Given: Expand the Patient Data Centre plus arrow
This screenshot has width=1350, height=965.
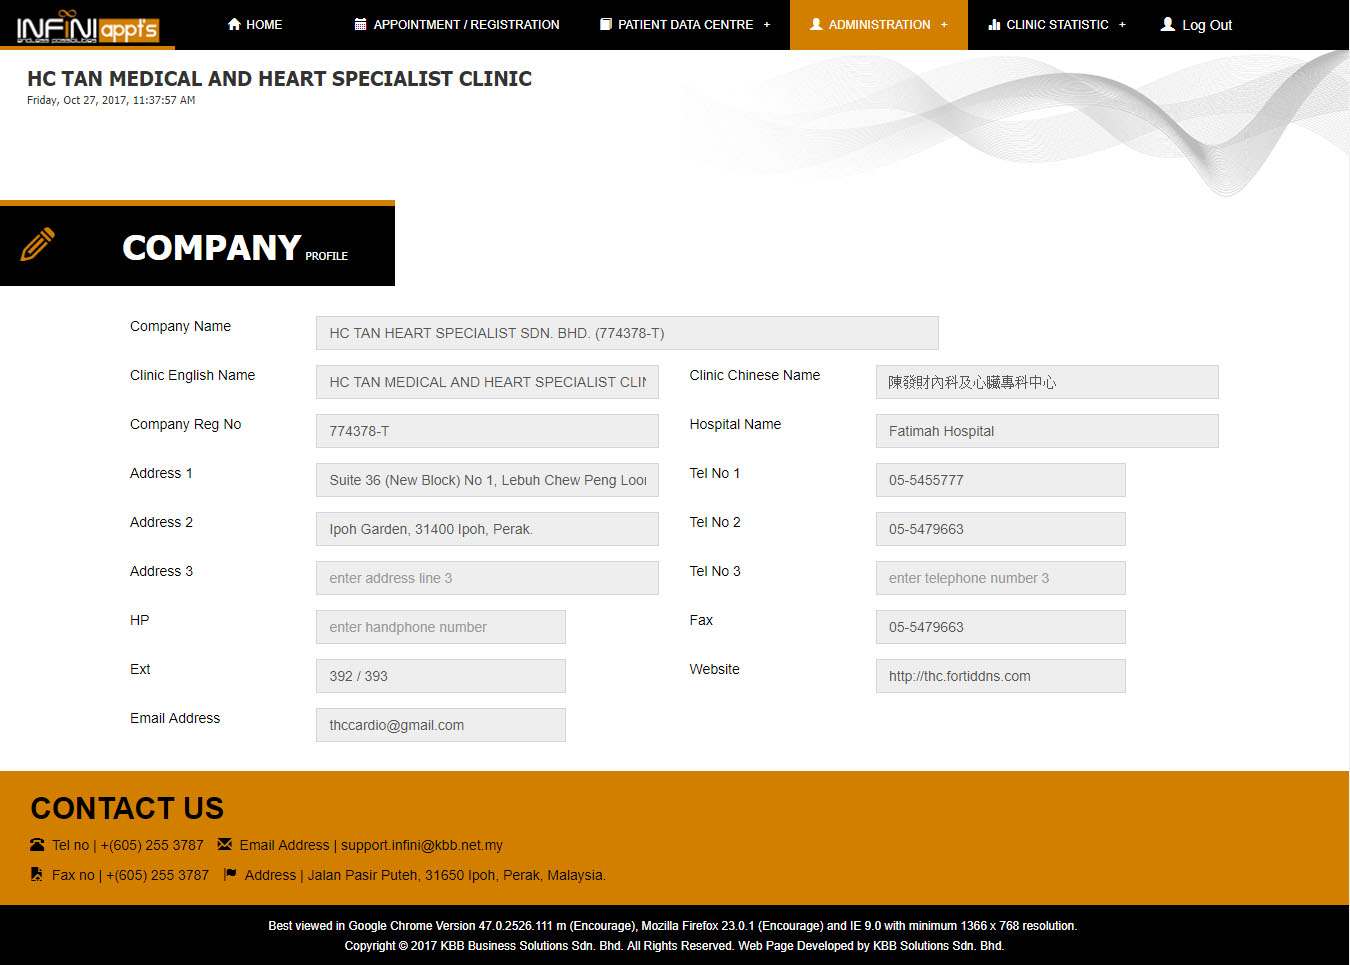Looking at the screenshot, I should point(767,25).
